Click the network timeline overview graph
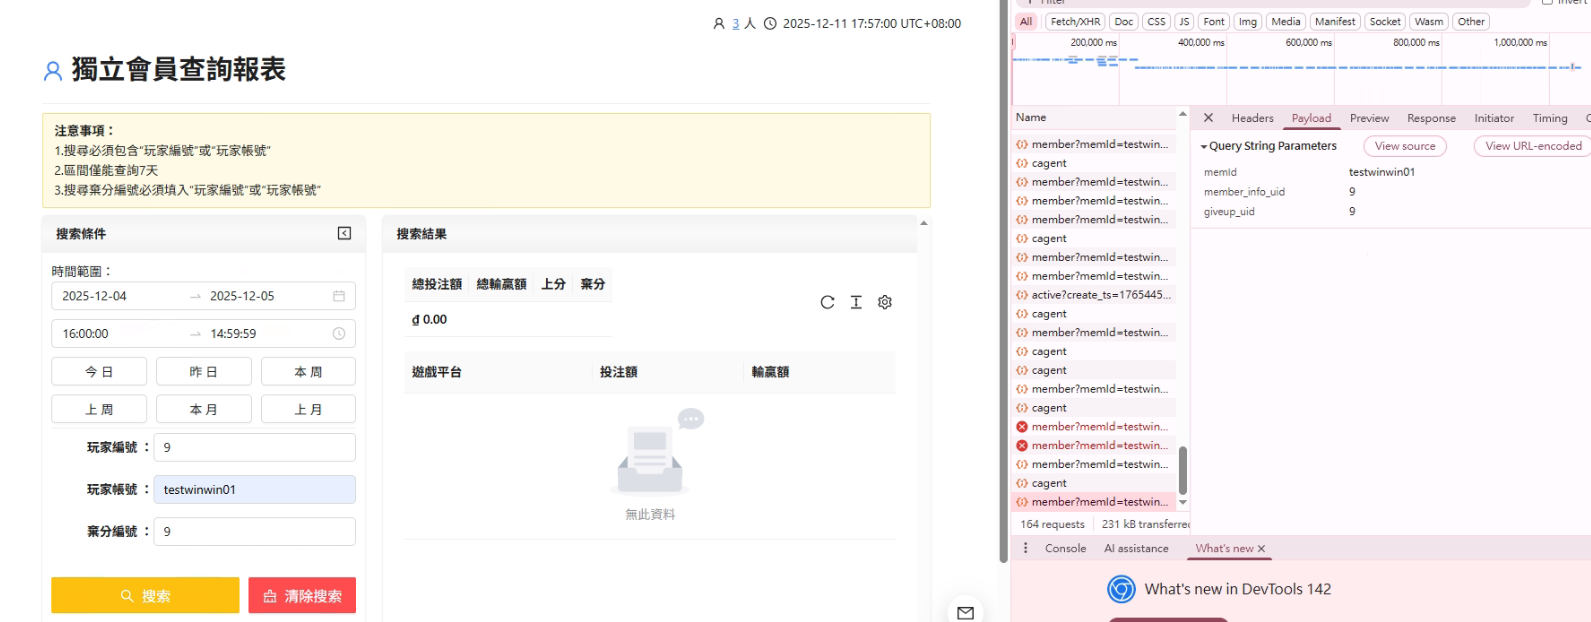1591x622 pixels. point(1300,70)
